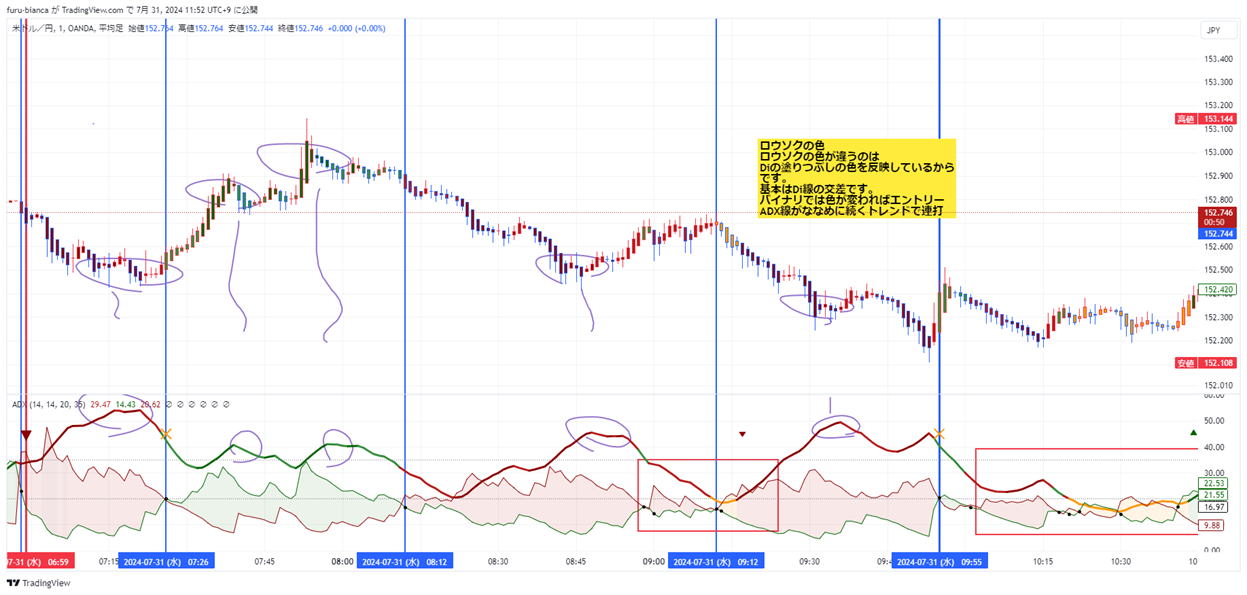Click the 2024-07-31 07:26 time label

(x=166, y=562)
